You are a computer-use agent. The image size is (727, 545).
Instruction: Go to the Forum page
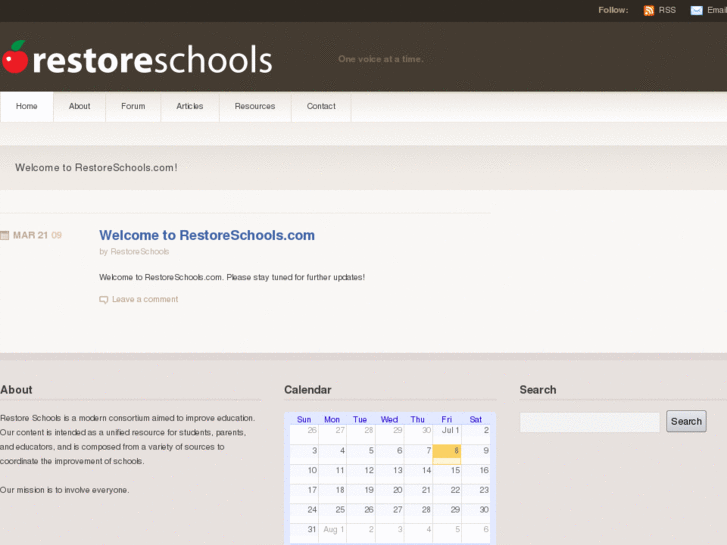coord(133,106)
